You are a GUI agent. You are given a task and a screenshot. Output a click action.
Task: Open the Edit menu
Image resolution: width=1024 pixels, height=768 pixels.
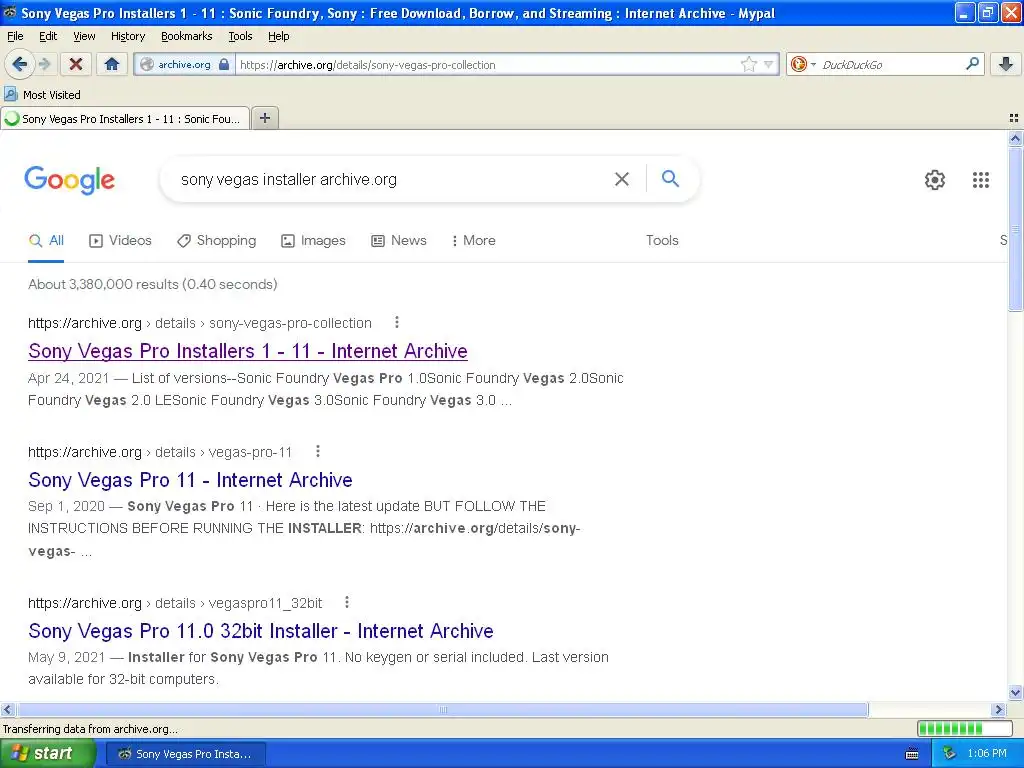pos(48,36)
